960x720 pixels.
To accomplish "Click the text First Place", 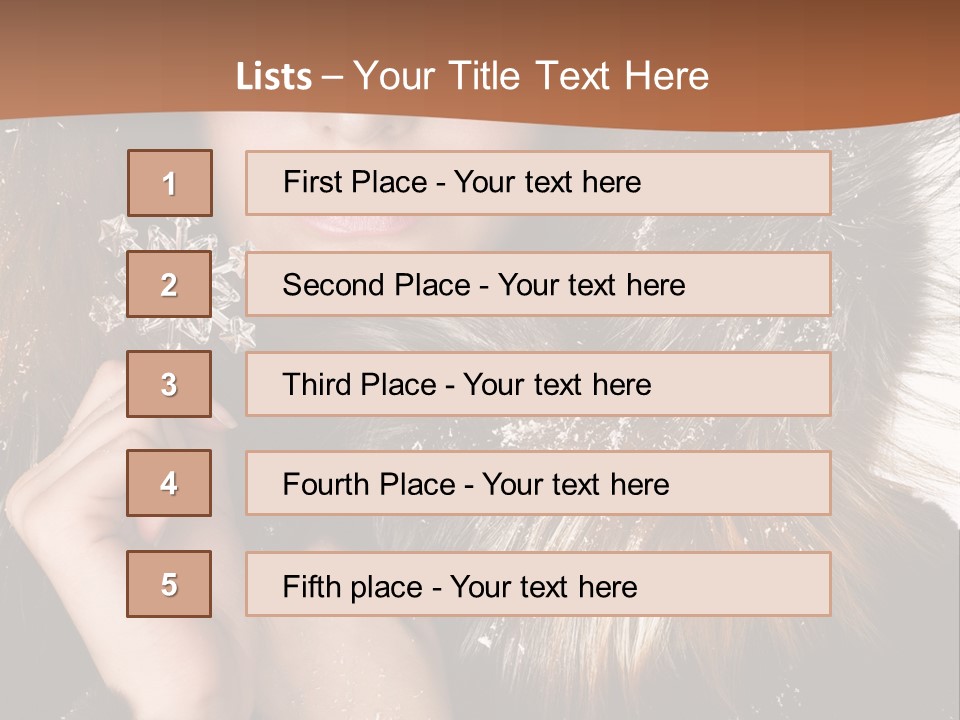I will (355, 182).
